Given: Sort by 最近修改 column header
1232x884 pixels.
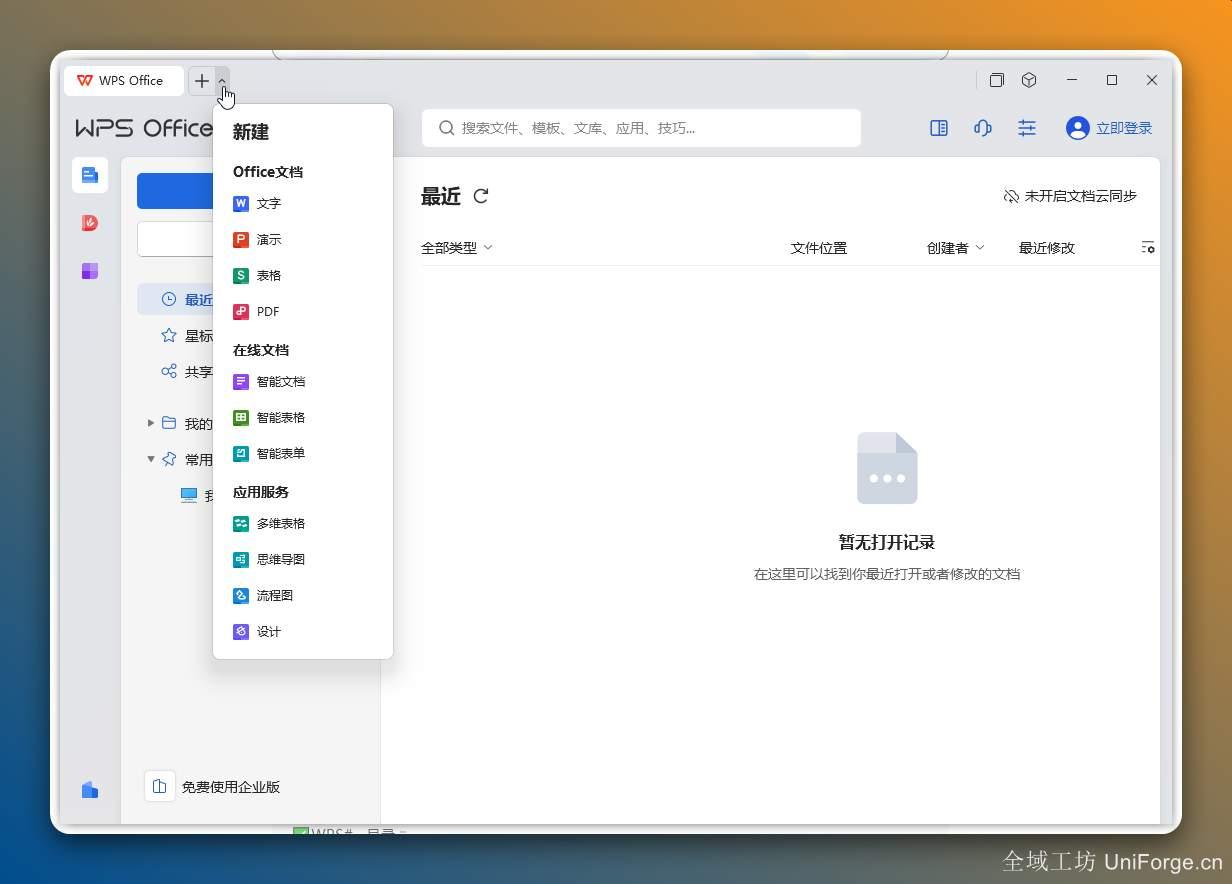Looking at the screenshot, I should click(1047, 248).
